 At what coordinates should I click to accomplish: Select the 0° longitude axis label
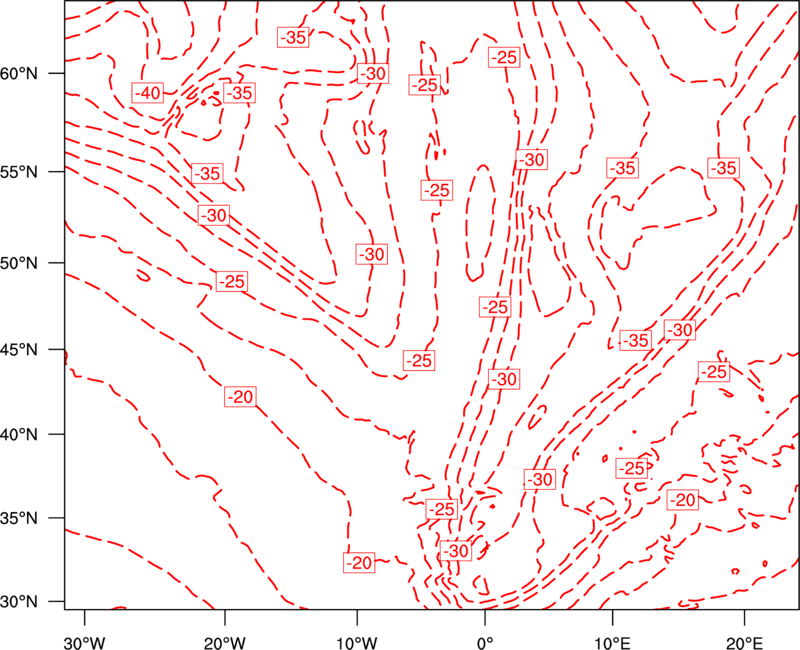[485, 642]
